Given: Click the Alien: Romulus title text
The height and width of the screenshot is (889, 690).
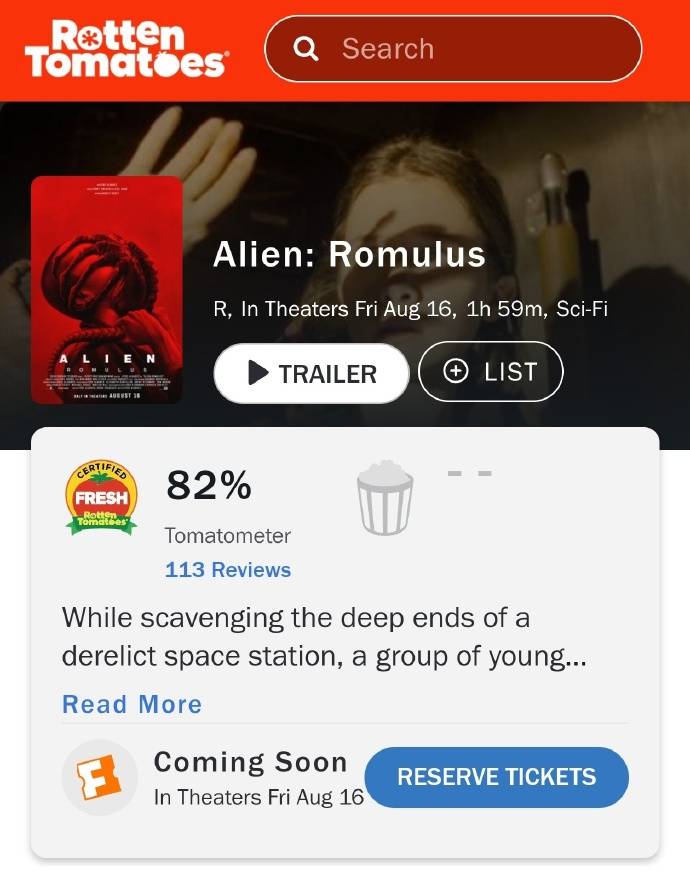Looking at the screenshot, I should [x=350, y=253].
